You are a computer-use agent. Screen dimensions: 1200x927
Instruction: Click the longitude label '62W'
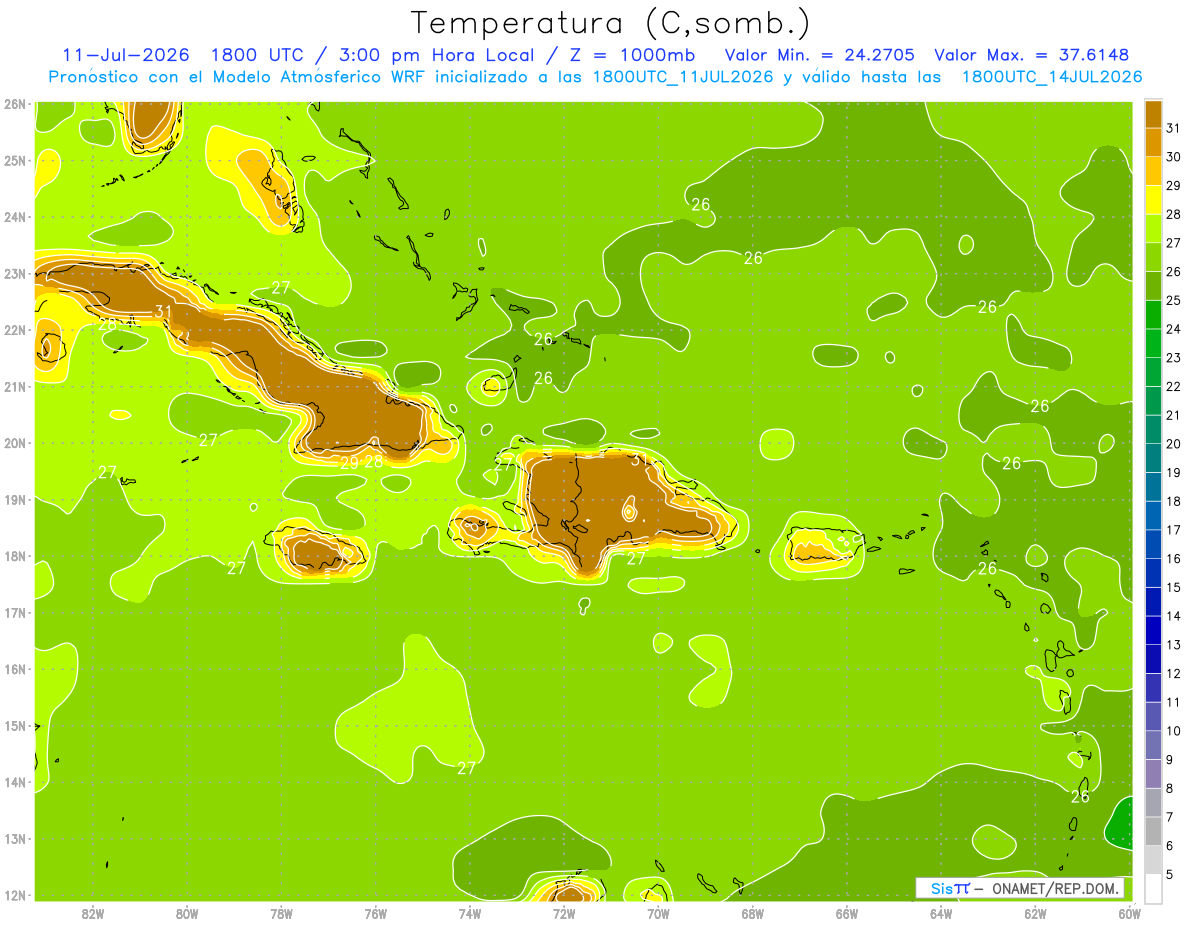tap(1036, 913)
